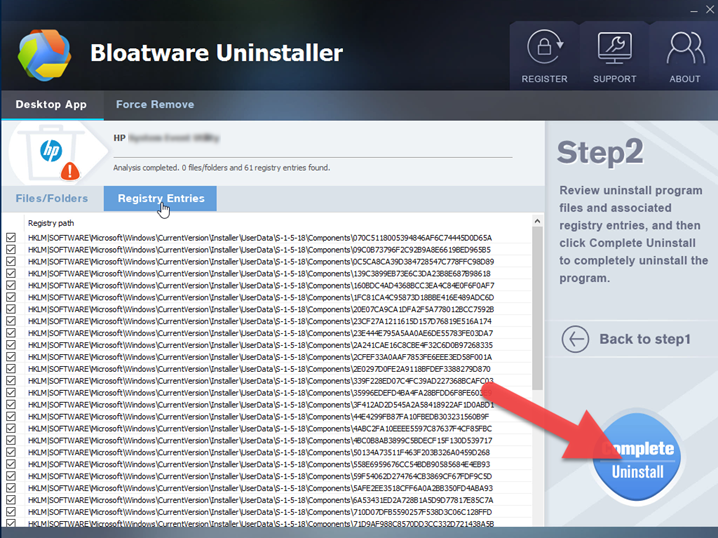Minimize the Bloatware Uninstaller window
Screen dimensions: 718x538
(x=694, y=10)
